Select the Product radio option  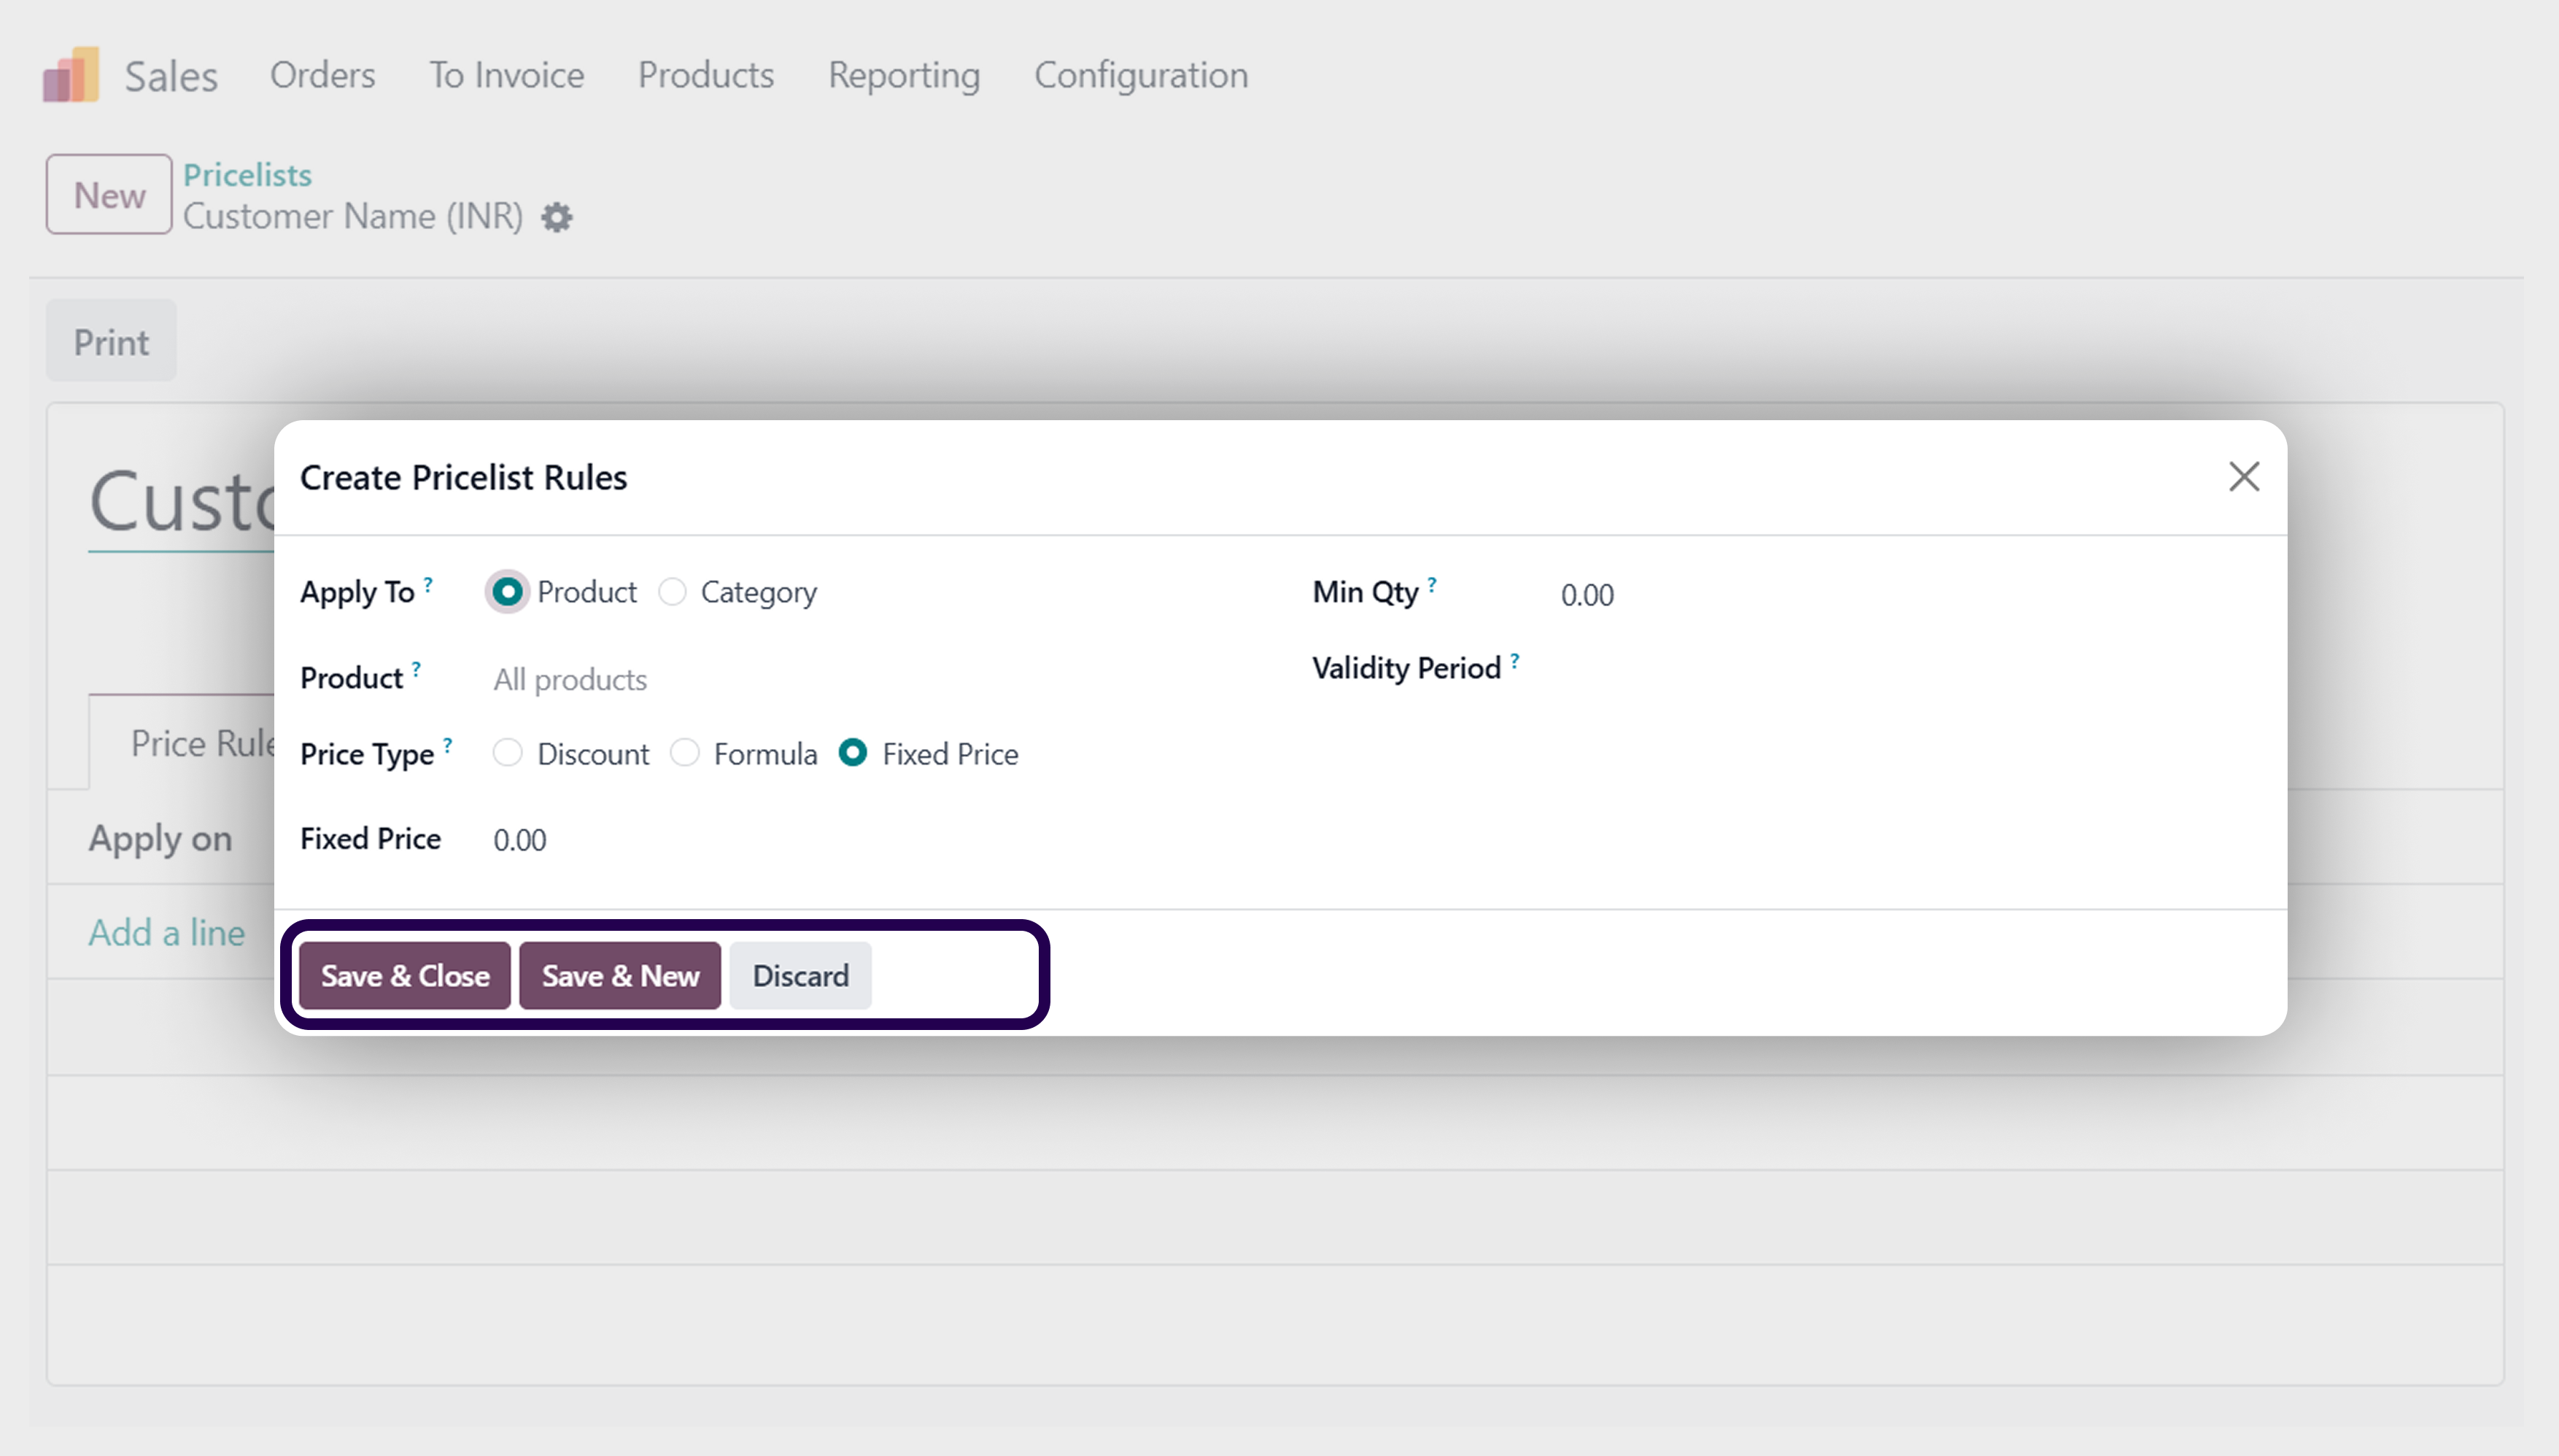click(x=508, y=592)
